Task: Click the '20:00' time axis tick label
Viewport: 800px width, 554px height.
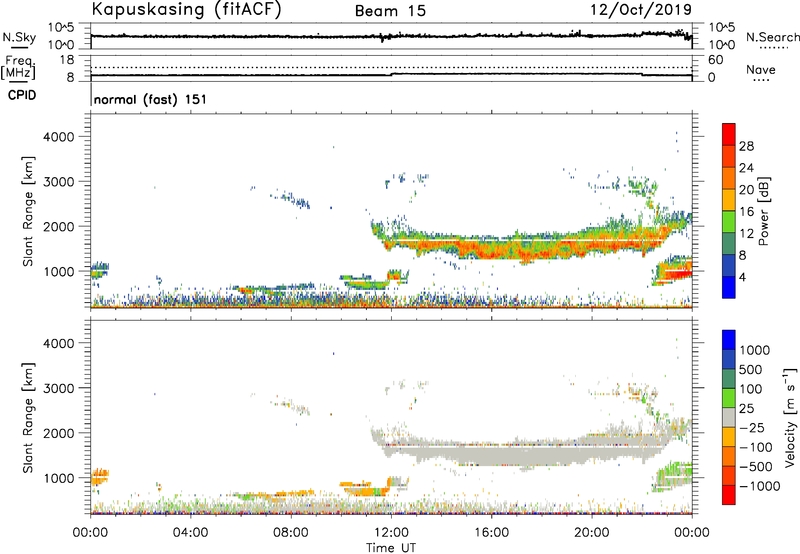Action: pos(592,533)
